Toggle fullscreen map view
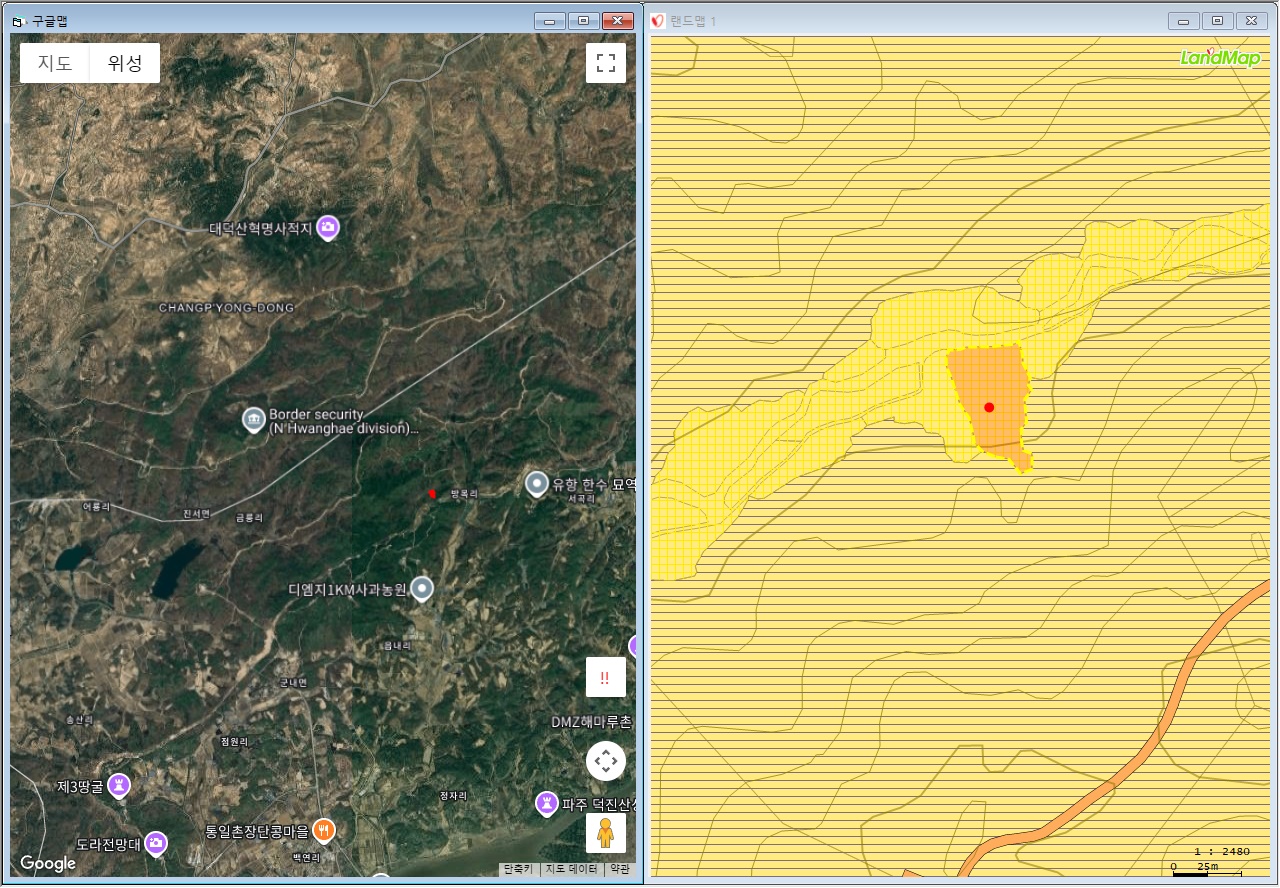This screenshot has height=888, width=1280. click(x=605, y=63)
